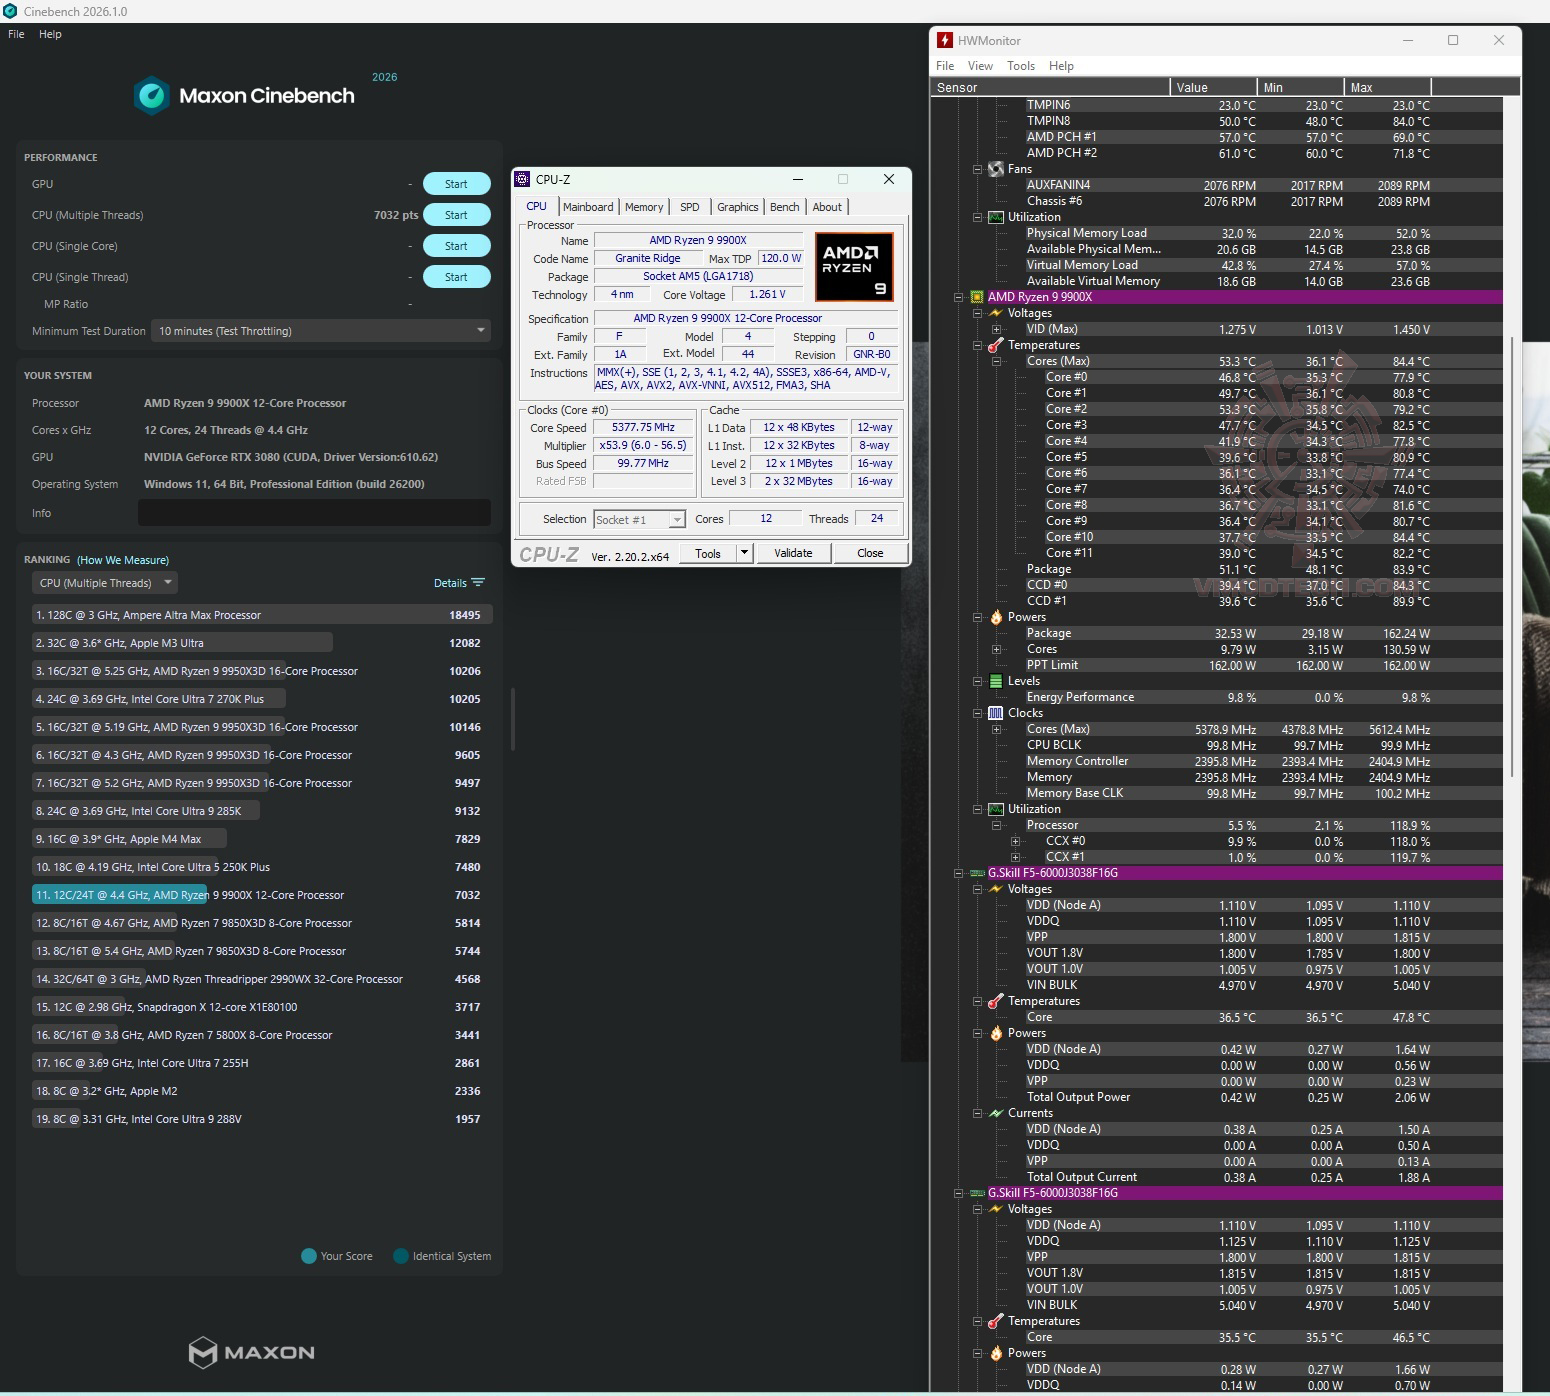Open the Tools dropdown arrow in CPU-Z
This screenshot has width=1550, height=1396.
[744, 553]
